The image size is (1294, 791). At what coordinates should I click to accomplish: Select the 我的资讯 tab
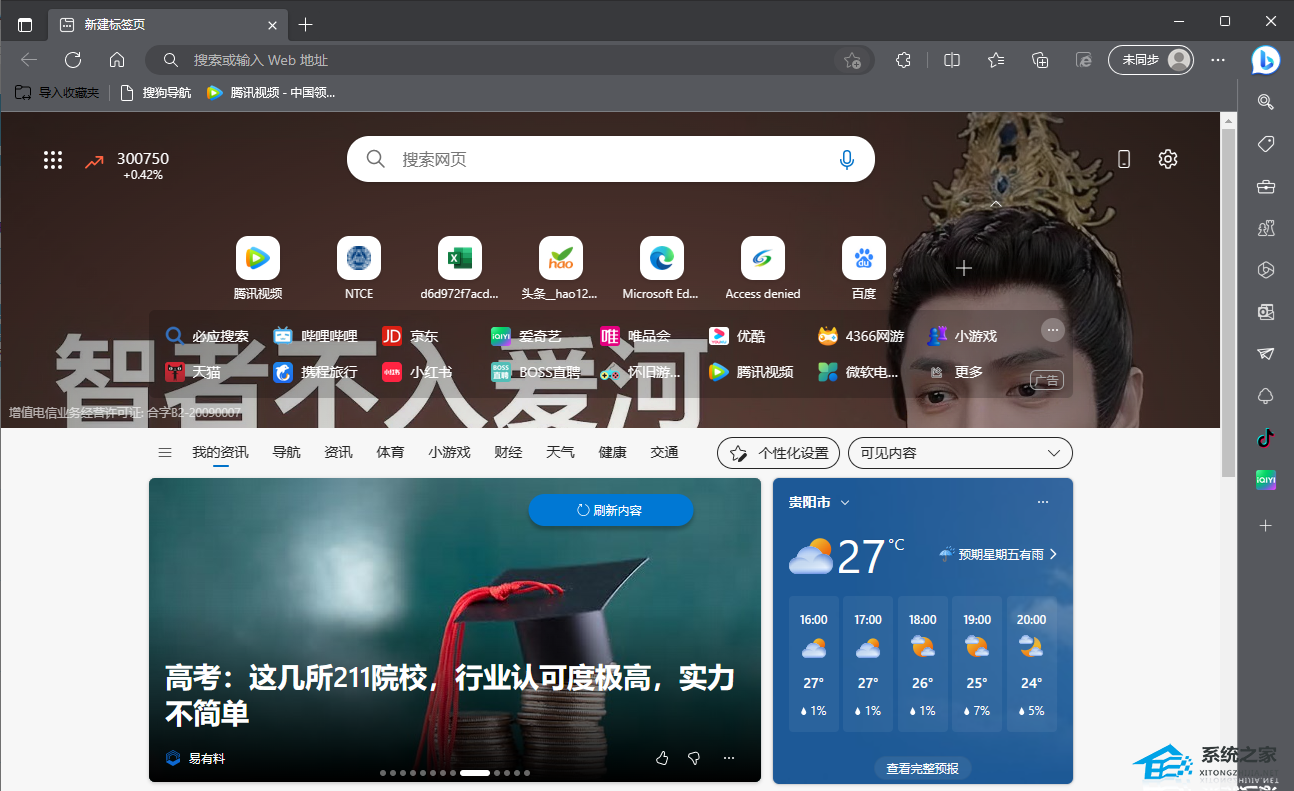[x=220, y=453]
